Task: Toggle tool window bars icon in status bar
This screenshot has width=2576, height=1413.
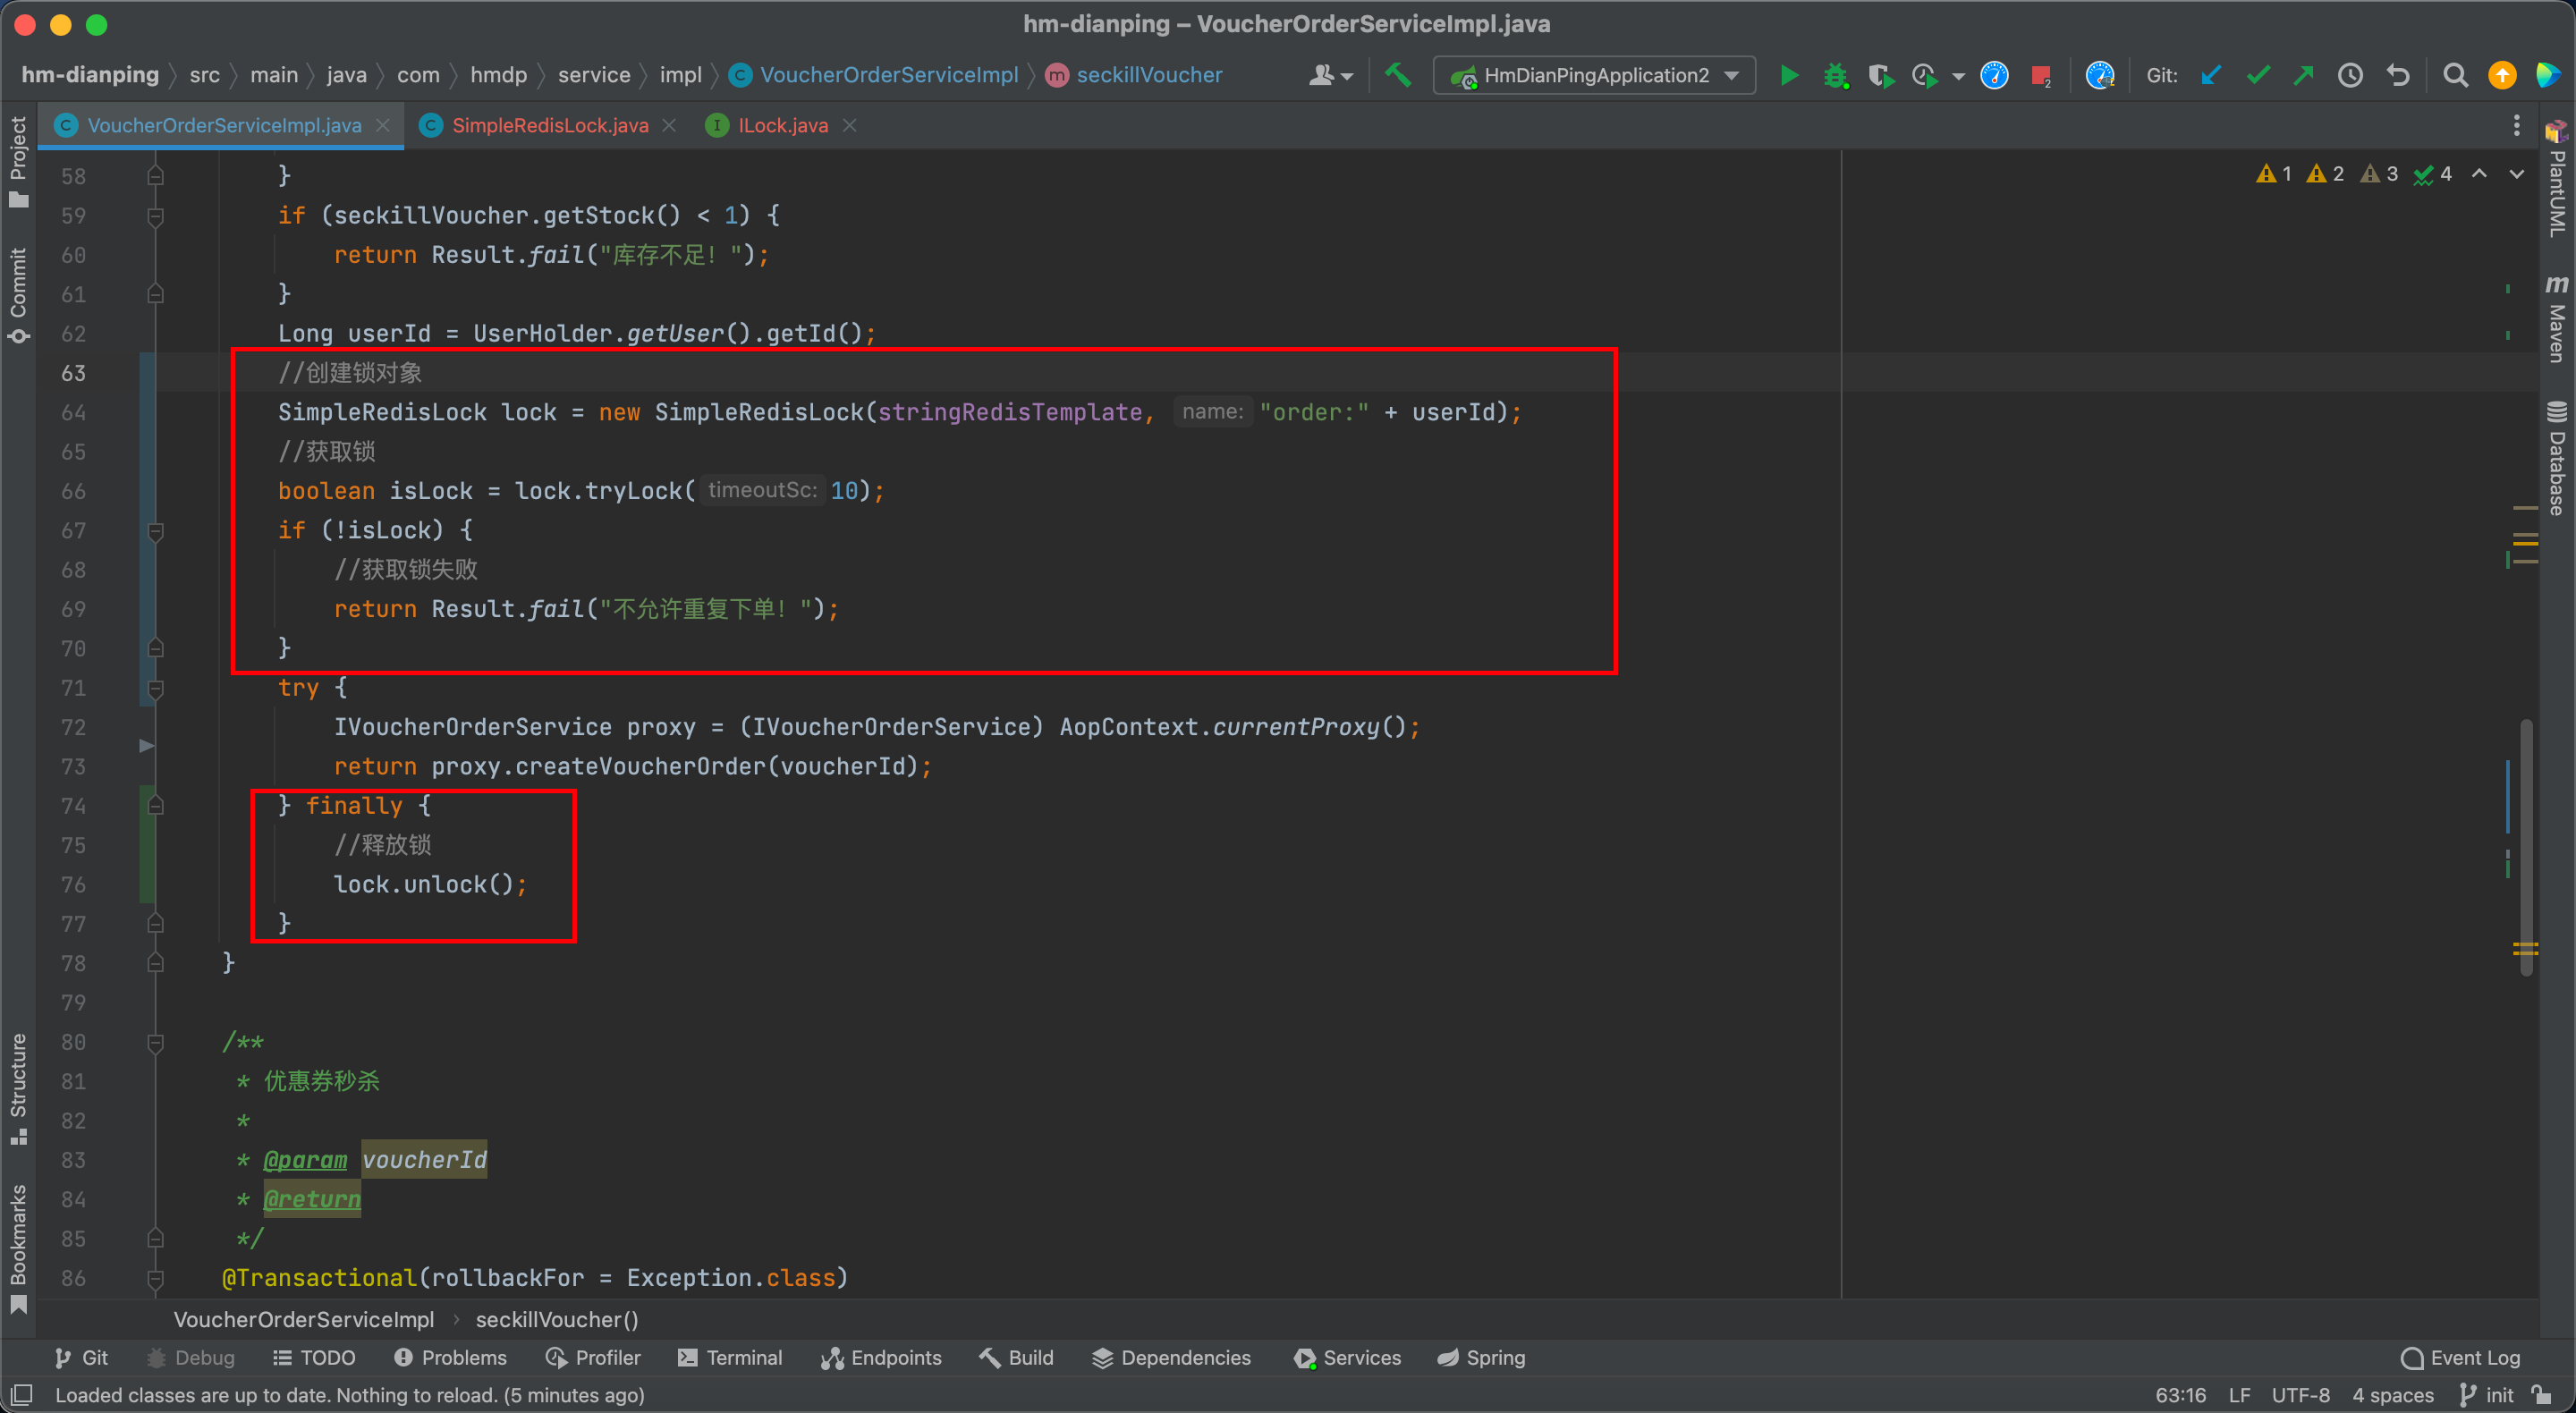Action: click(x=21, y=1394)
